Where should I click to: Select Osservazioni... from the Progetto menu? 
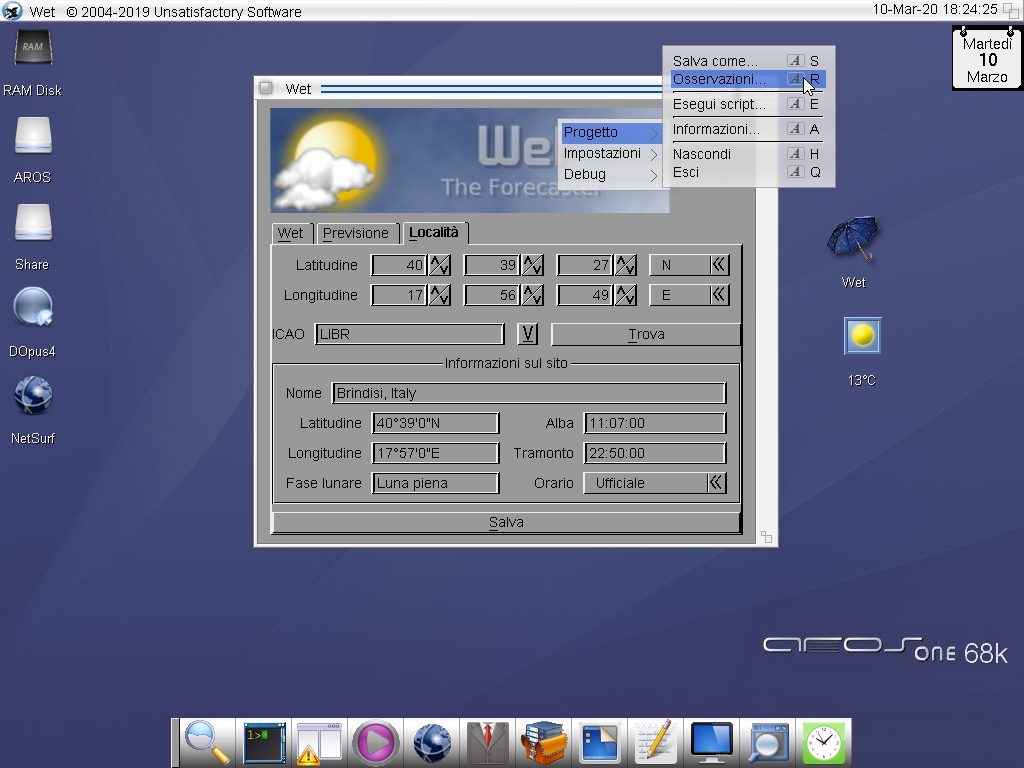(x=719, y=79)
